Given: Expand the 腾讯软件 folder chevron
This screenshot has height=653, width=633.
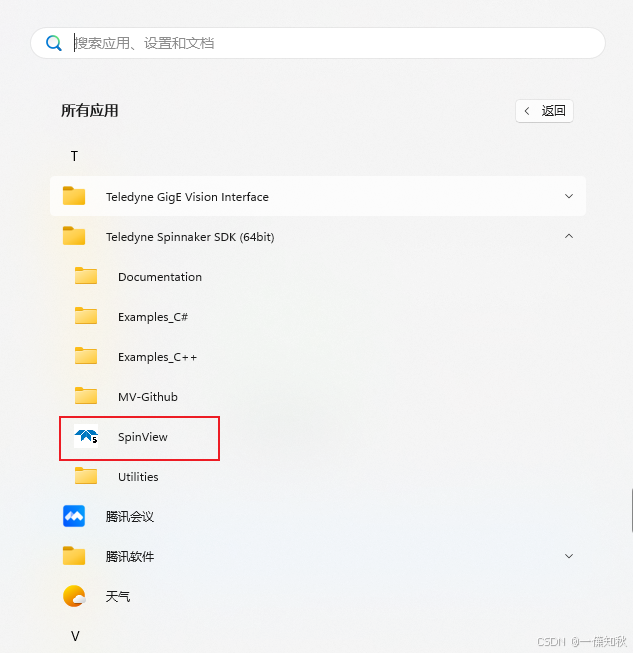Looking at the screenshot, I should point(569,556).
